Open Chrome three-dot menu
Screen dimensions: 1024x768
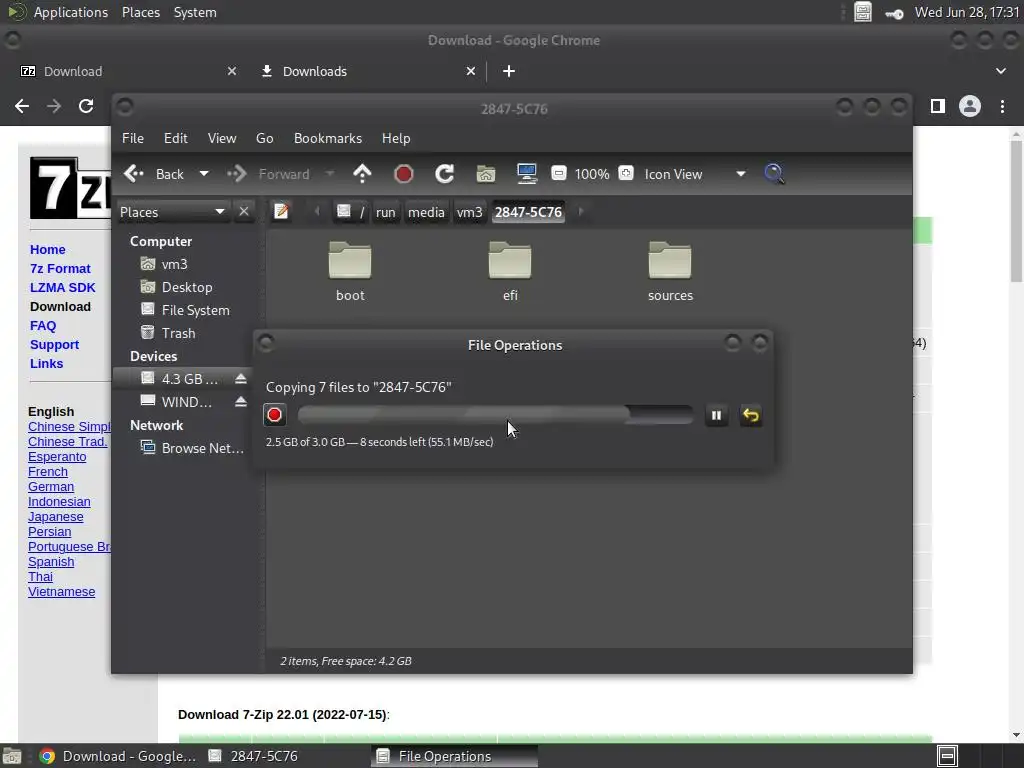[x=1002, y=106]
